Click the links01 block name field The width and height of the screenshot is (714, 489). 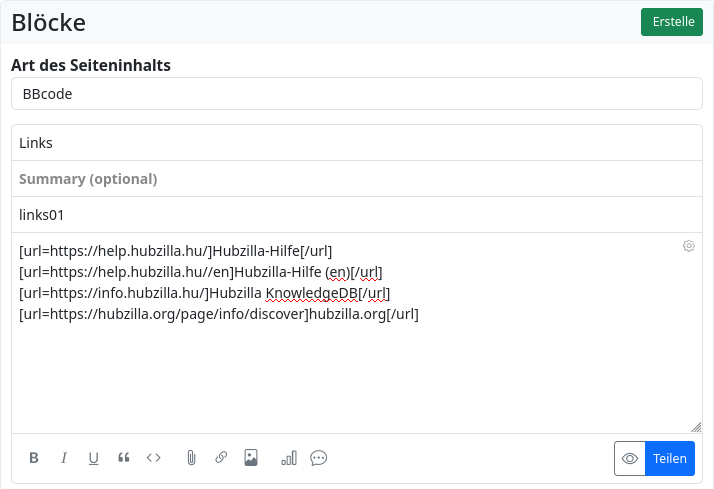click(x=357, y=215)
